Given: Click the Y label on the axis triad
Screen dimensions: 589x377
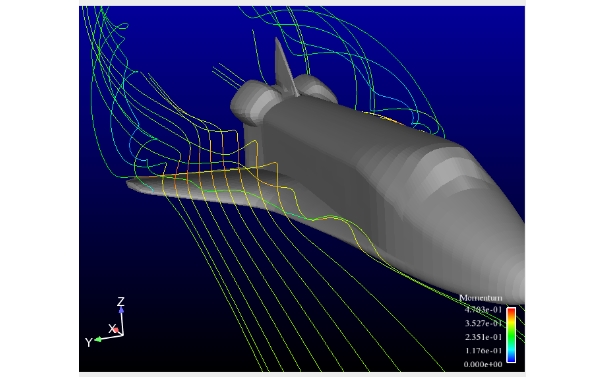Looking at the screenshot, I should 88,342.
